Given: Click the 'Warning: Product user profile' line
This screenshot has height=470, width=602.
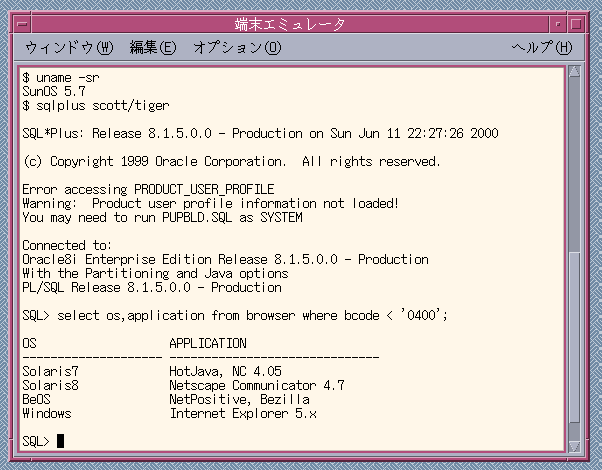Looking at the screenshot, I should (210, 204).
